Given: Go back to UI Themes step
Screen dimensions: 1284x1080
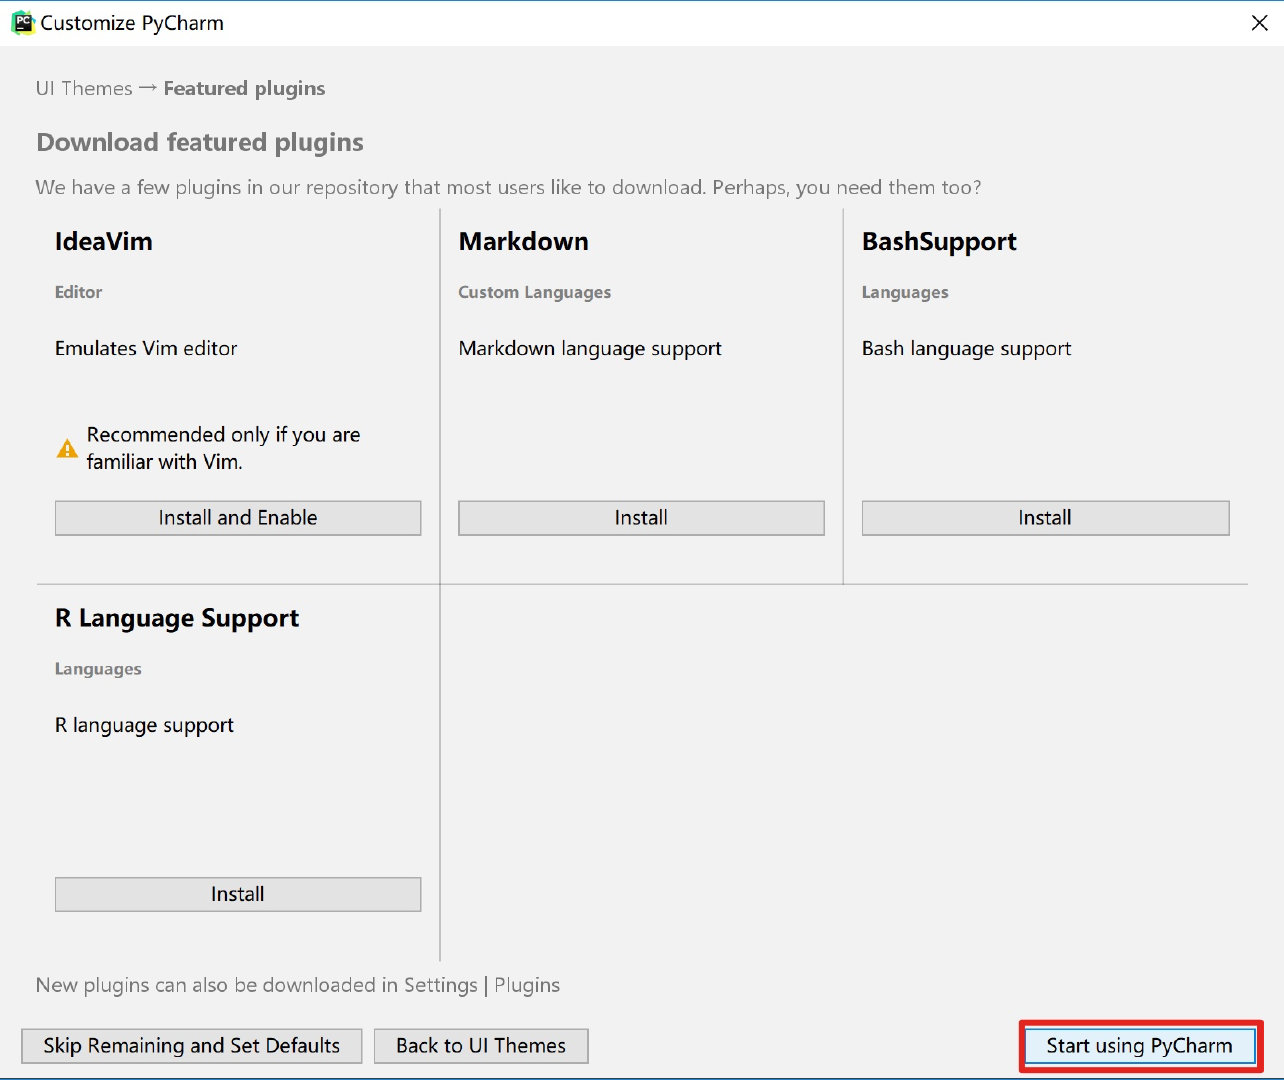Looking at the screenshot, I should 481,1046.
